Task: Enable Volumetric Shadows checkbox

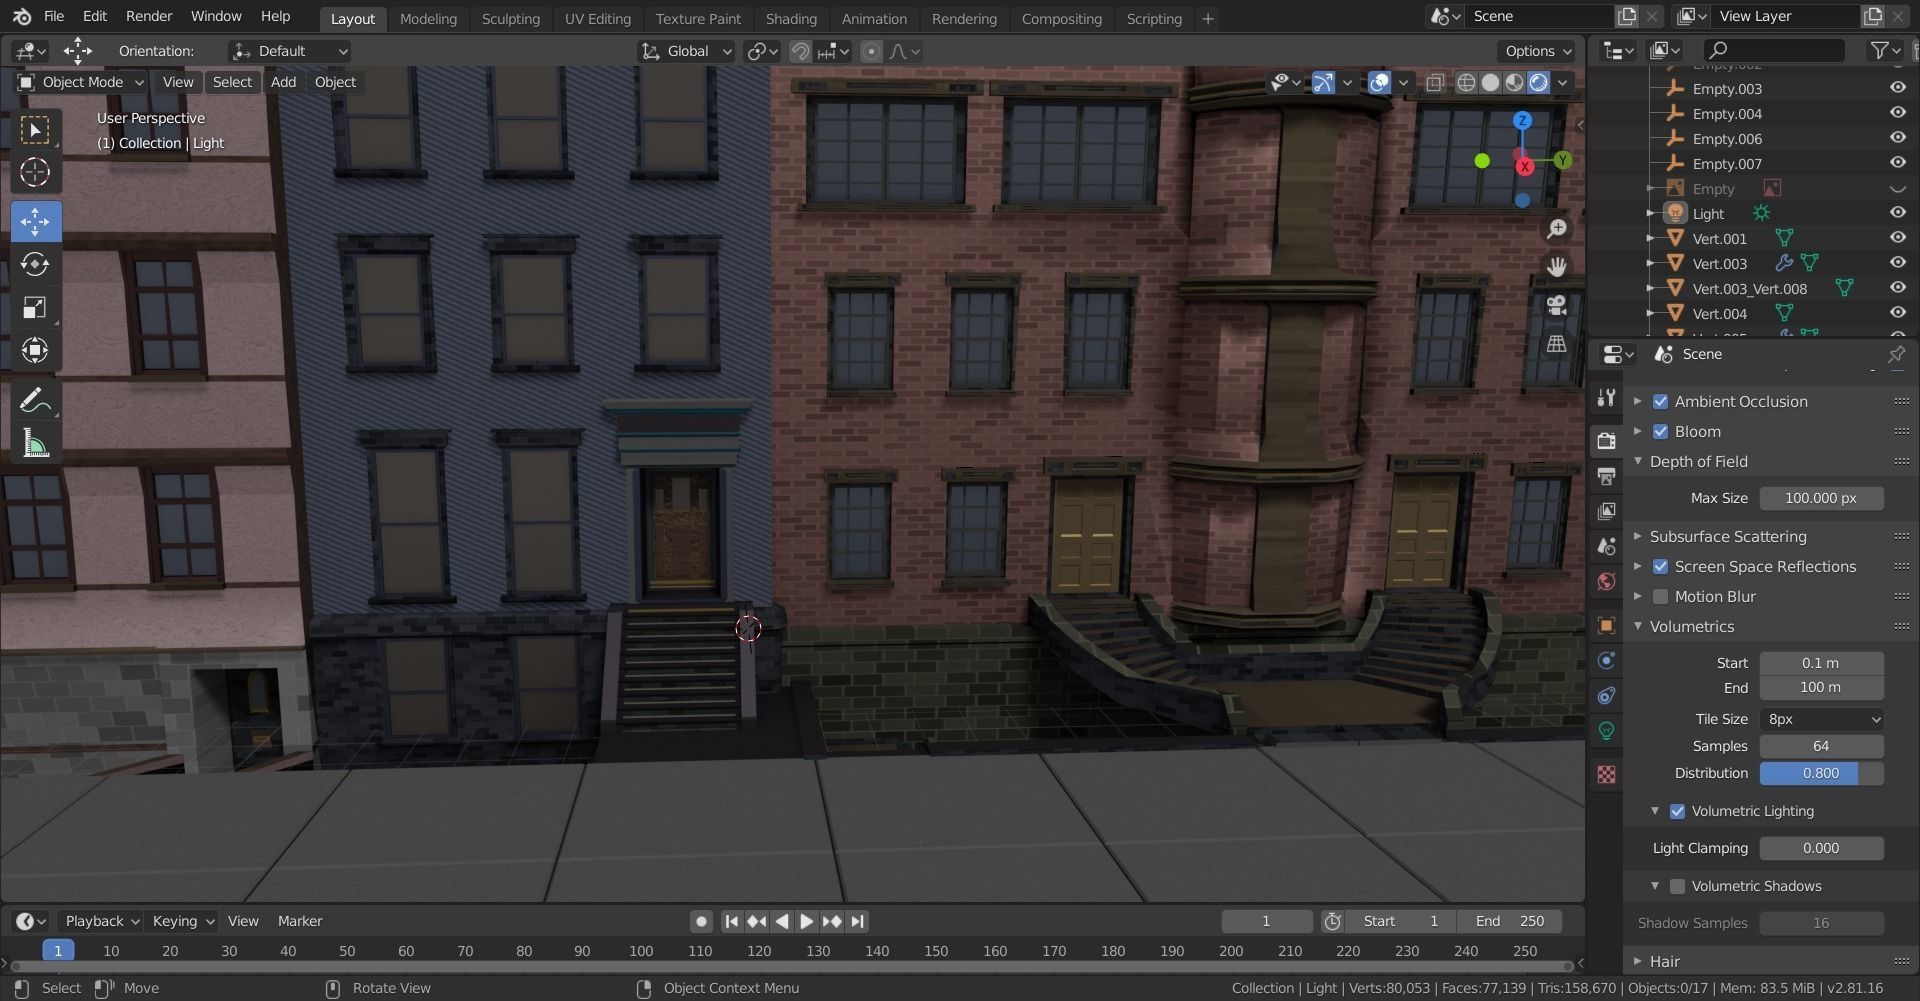Action: pos(1677,887)
